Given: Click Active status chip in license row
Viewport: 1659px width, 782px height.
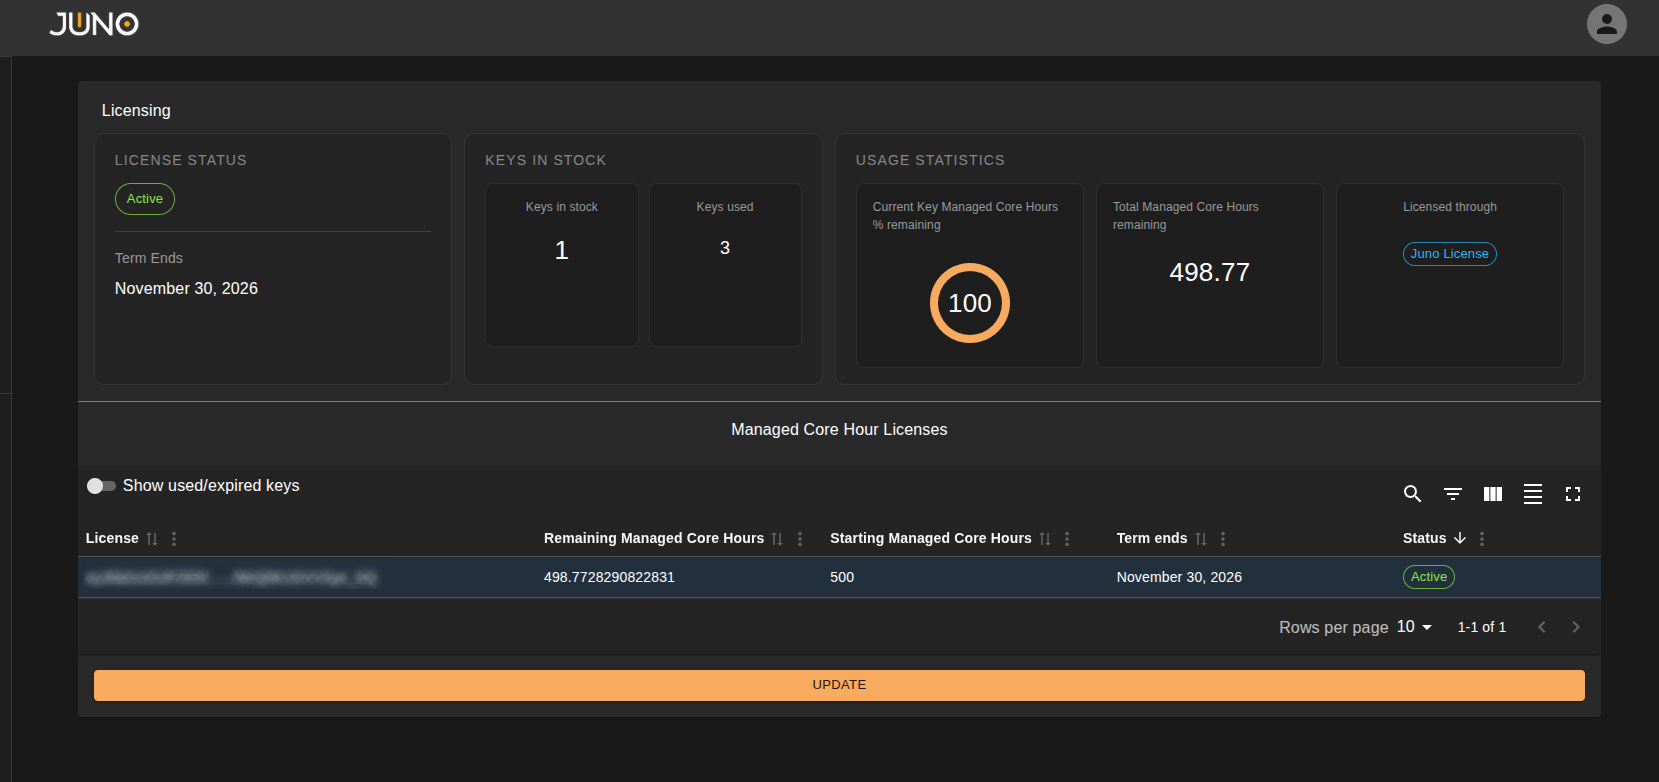Looking at the screenshot, I should coord(1428,577).
